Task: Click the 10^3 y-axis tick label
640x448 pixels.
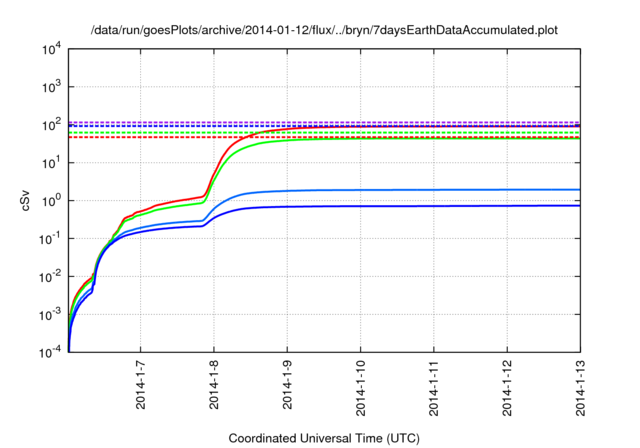Action: (51, 86)
